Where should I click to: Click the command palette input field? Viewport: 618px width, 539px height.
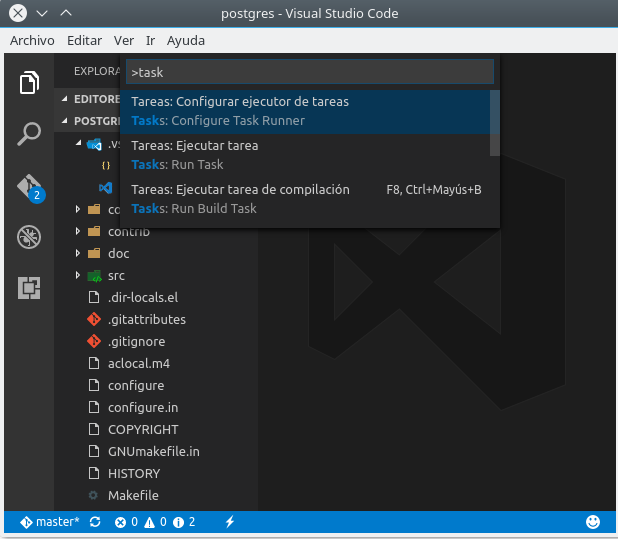coord(310,72)
